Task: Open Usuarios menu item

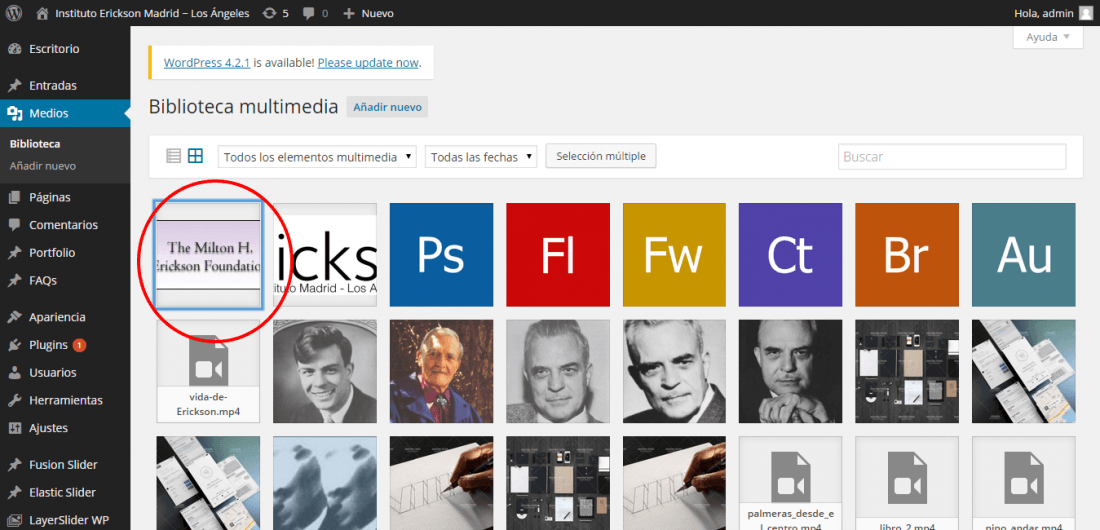Action: point(53,373)
